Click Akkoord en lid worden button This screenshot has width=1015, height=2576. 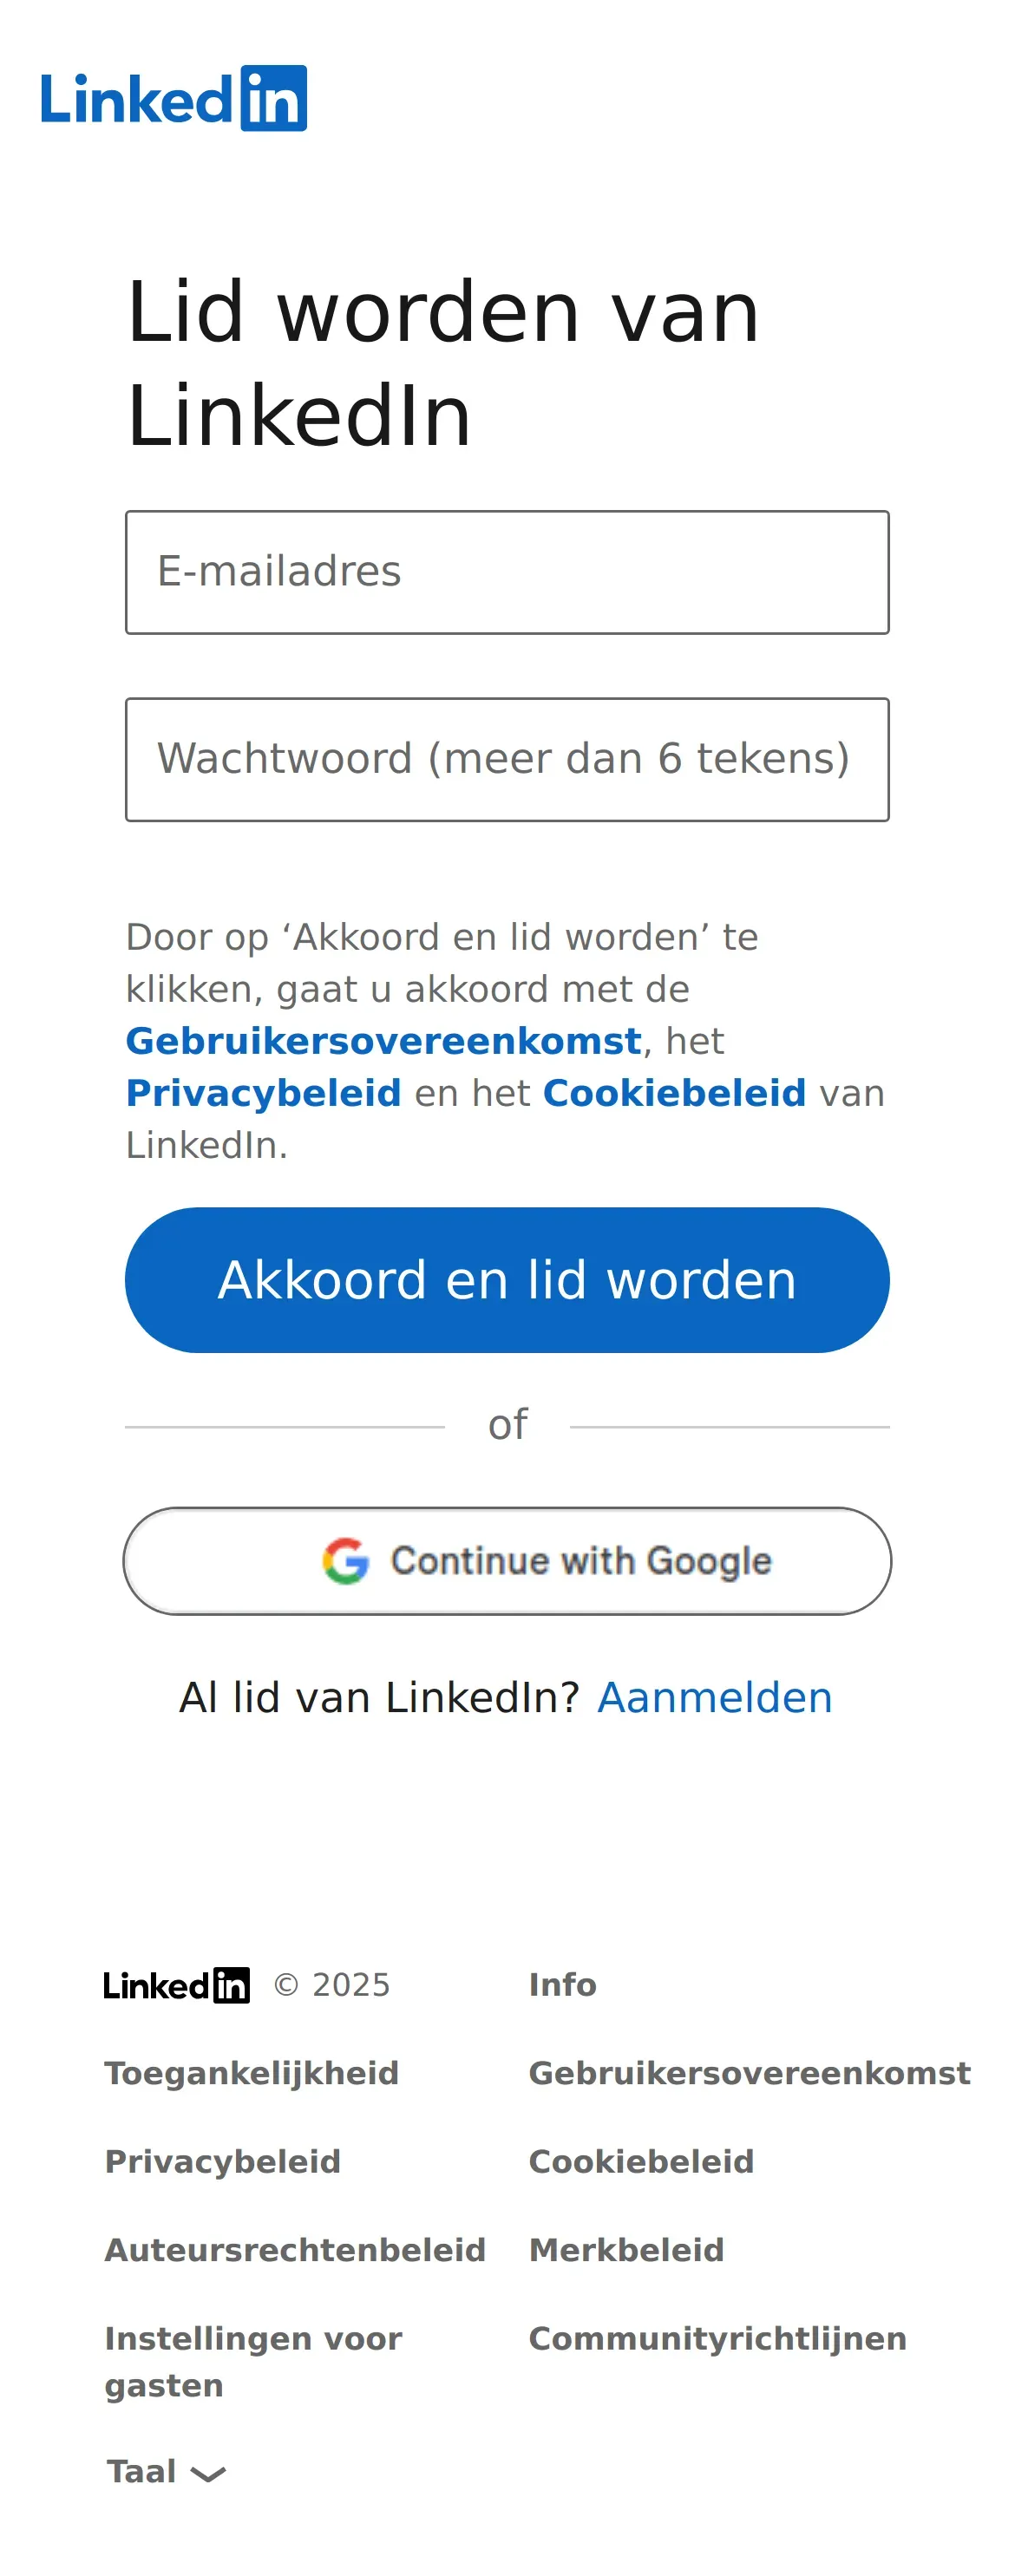(x=507, y=1279)
